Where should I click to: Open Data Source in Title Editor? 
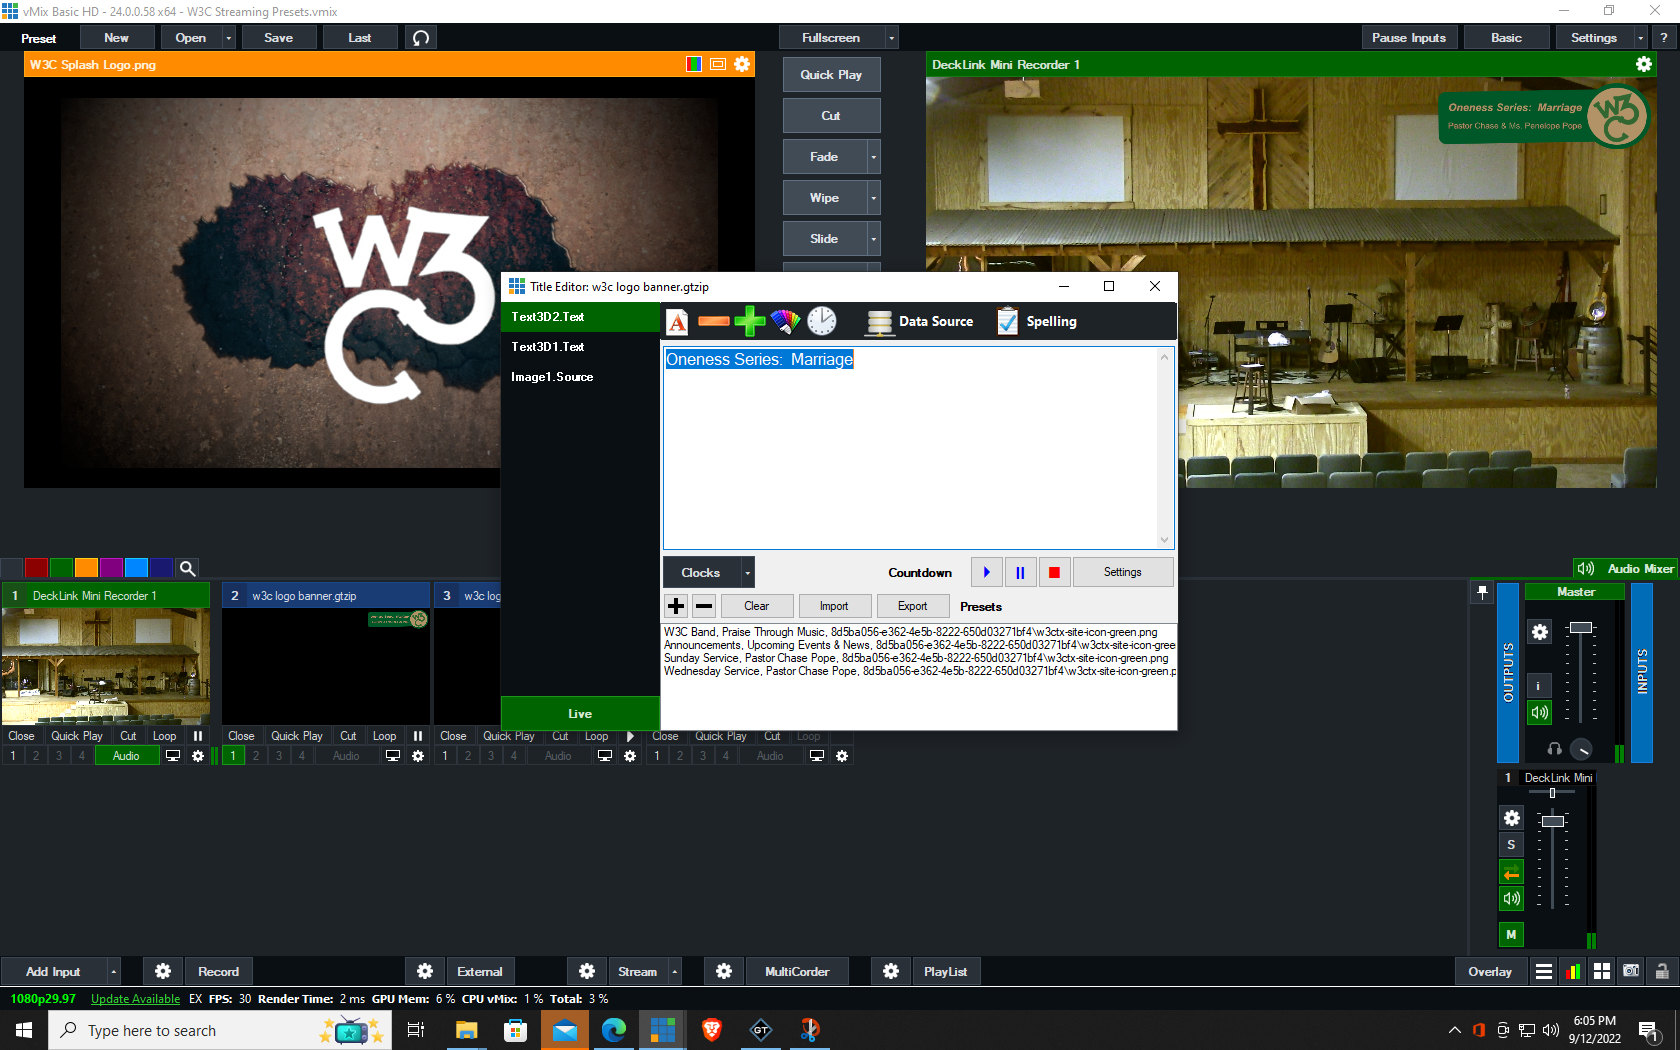point(920,322)
